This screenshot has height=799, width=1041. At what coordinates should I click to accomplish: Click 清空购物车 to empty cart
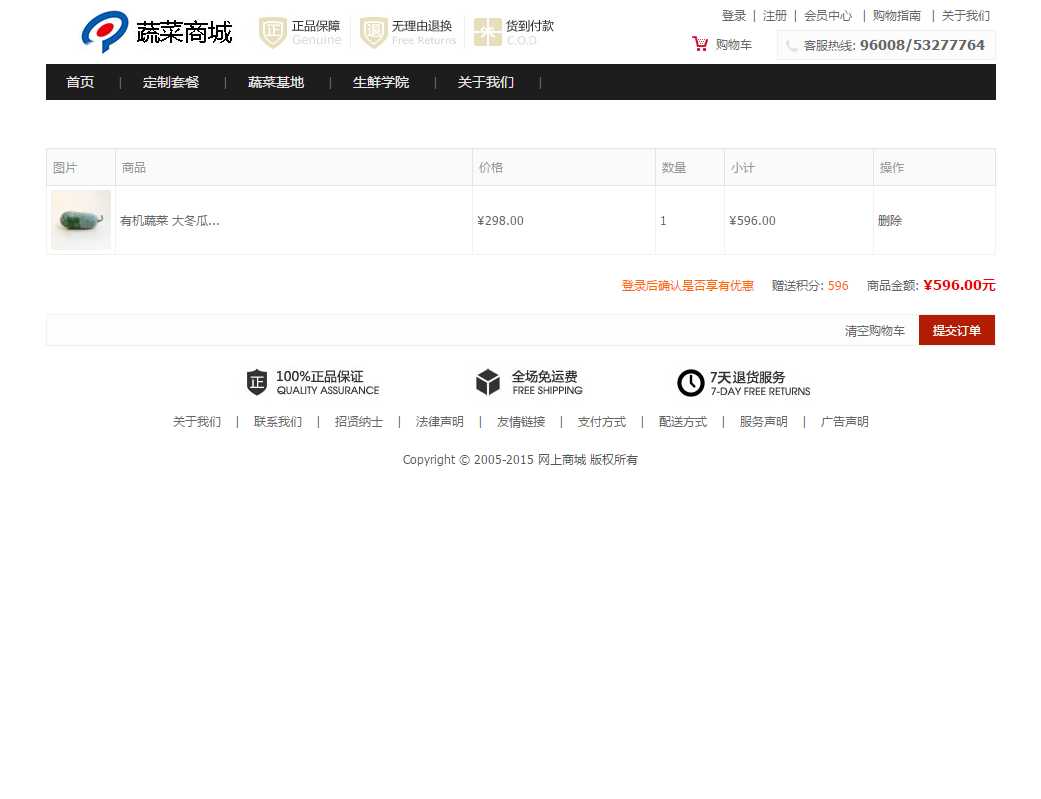pyautogui.click(x=874, y=331)
